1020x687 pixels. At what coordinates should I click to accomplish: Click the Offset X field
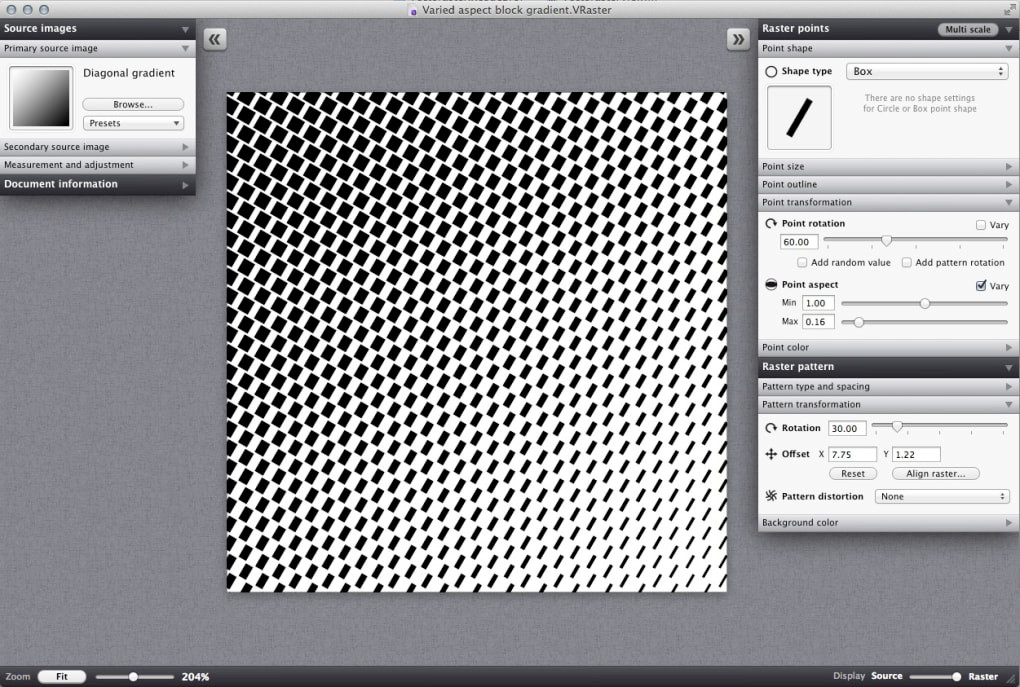click(x=852, y=455)
